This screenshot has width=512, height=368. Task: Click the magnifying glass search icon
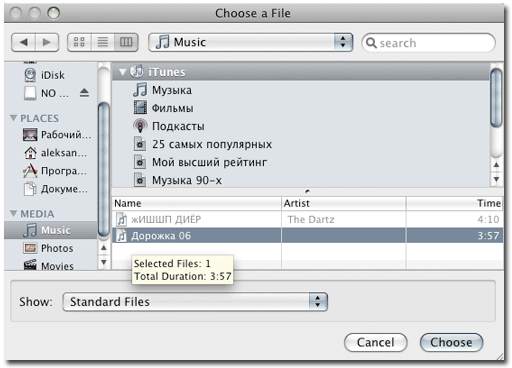coord(371,43)
